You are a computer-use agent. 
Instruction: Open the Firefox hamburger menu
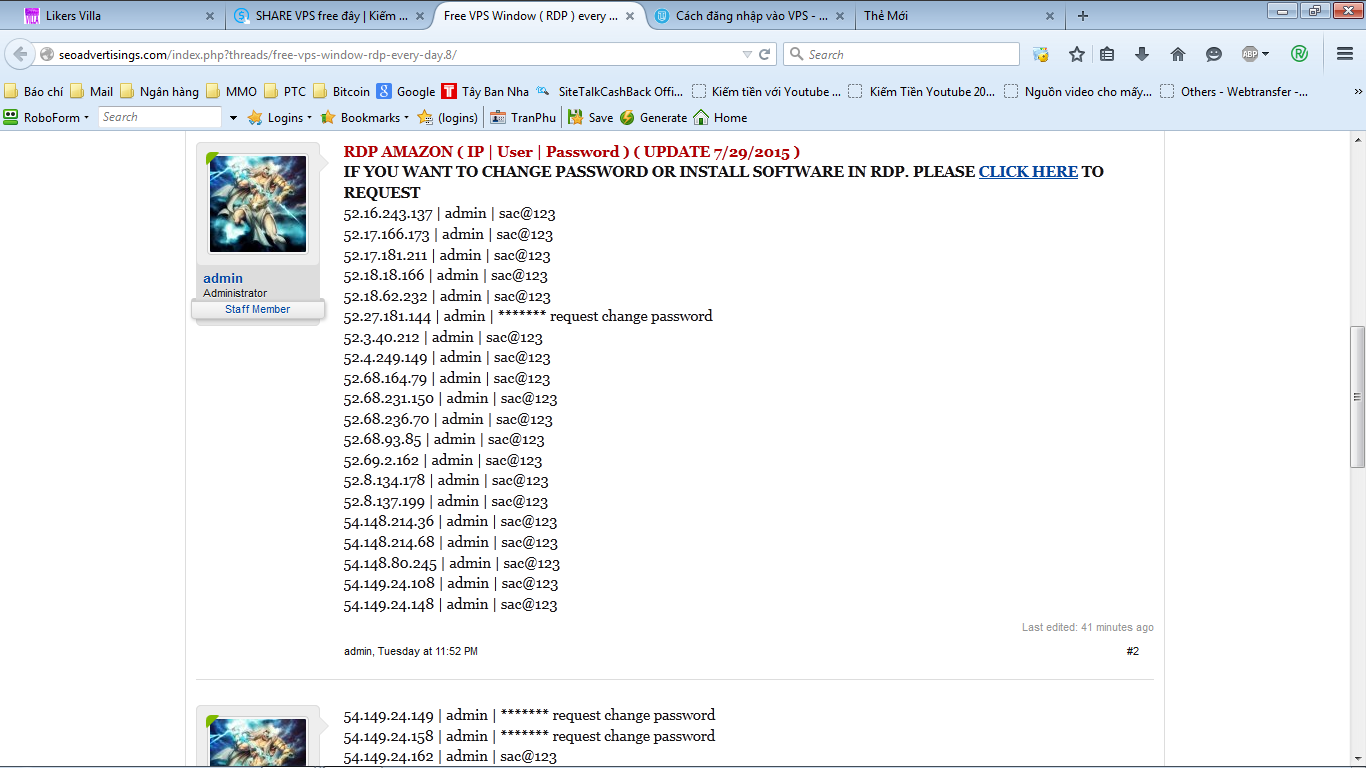[1345, 54]
